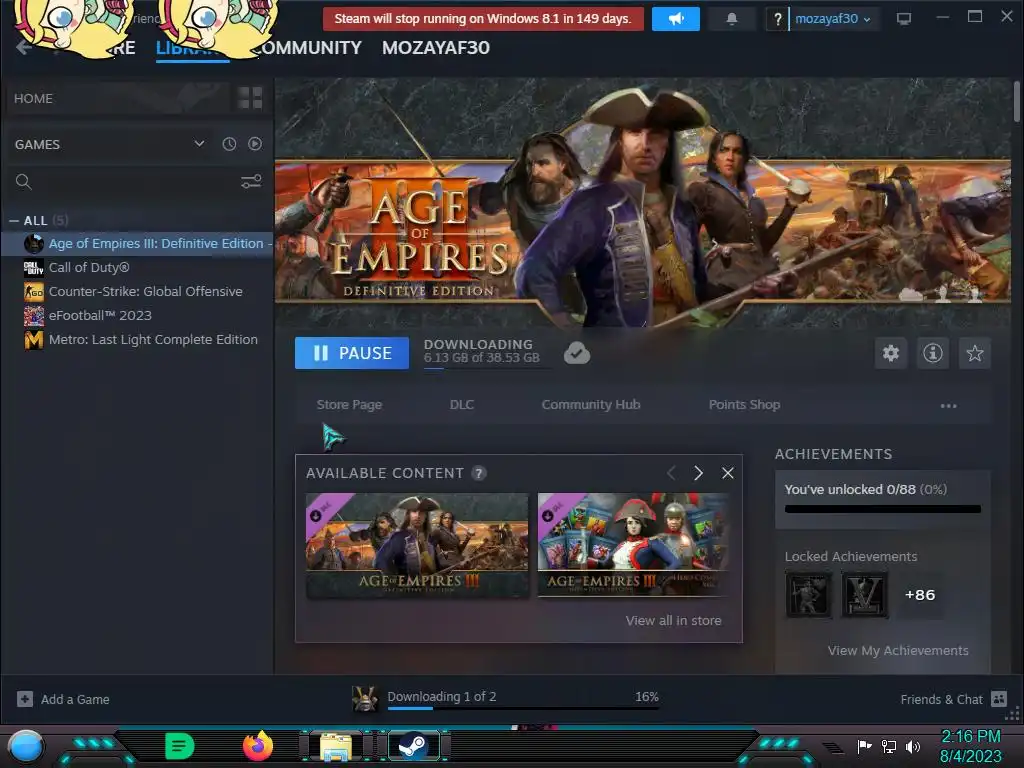Click Downloading 1 of 2 status text
The height and width of the screenshot is (768, 1024).
(441, 696)
